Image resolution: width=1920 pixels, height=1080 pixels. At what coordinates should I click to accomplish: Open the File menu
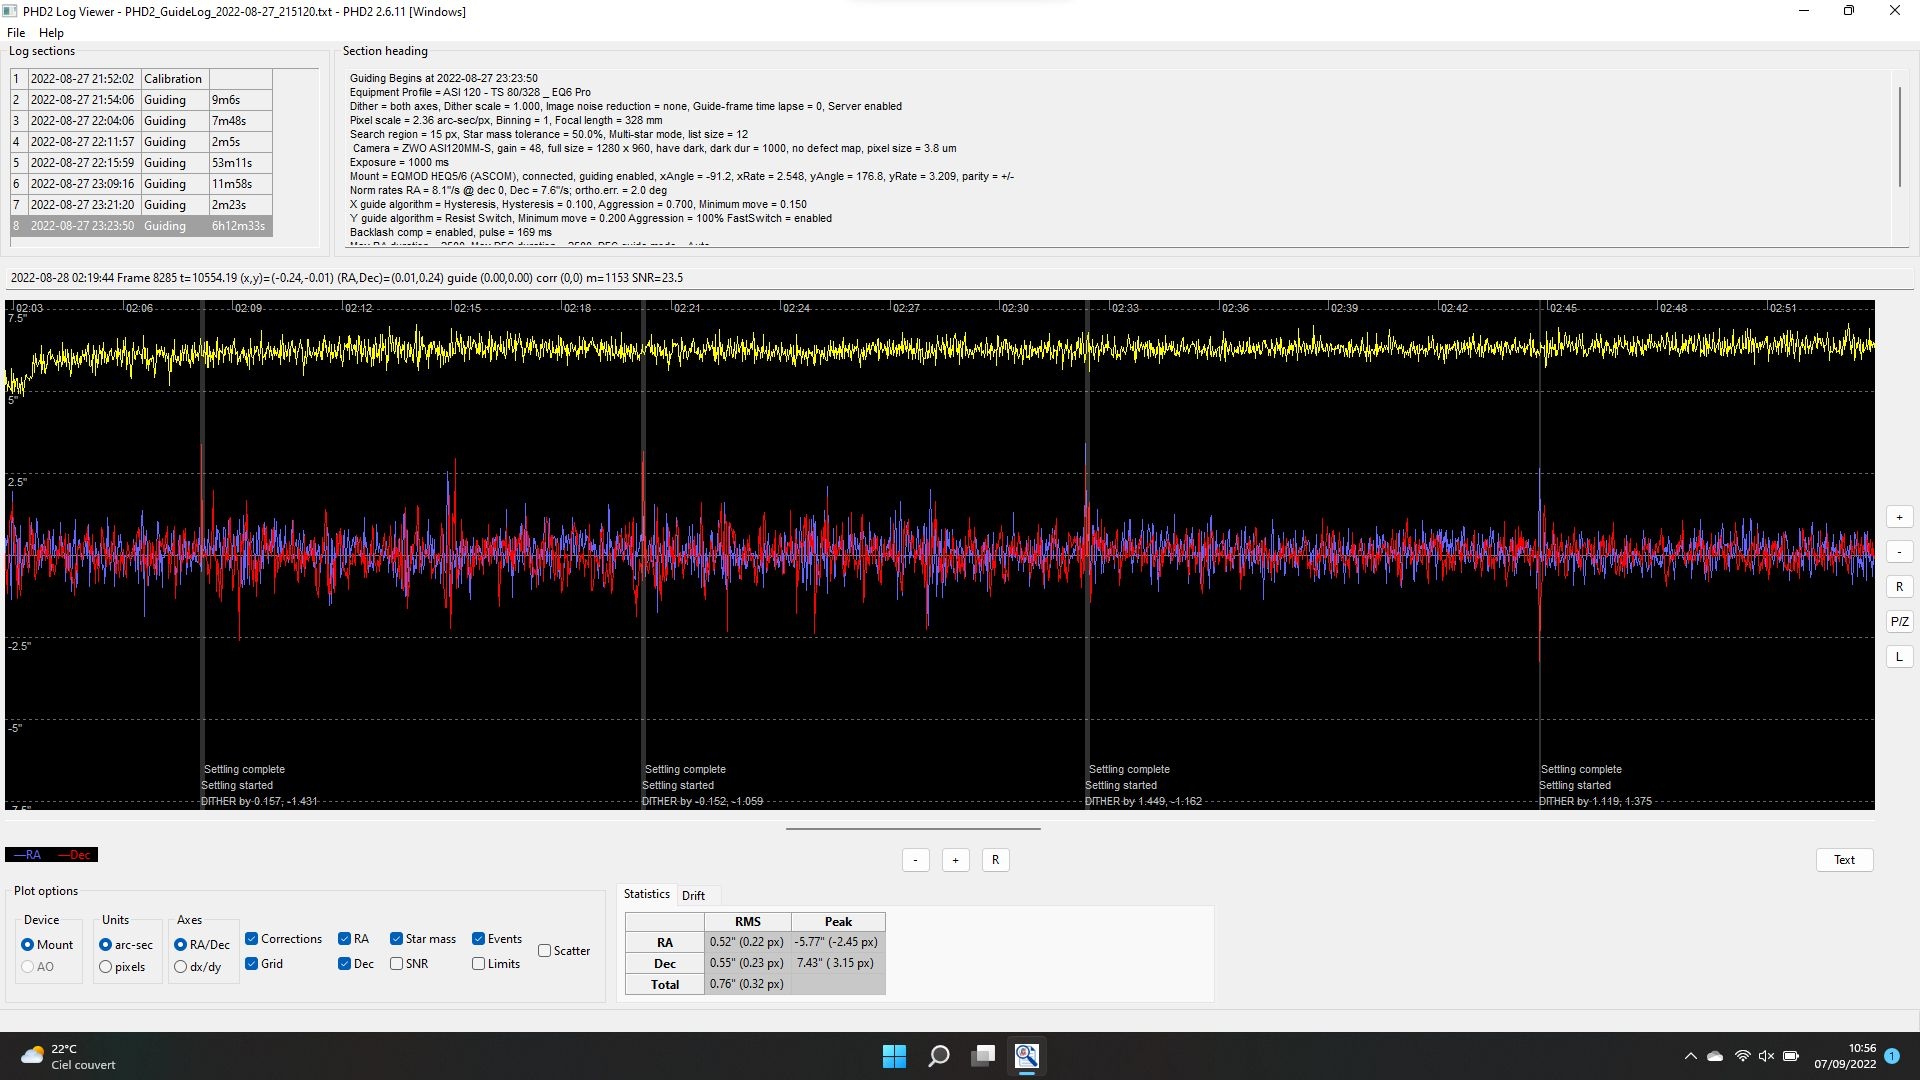coord(16,33)
